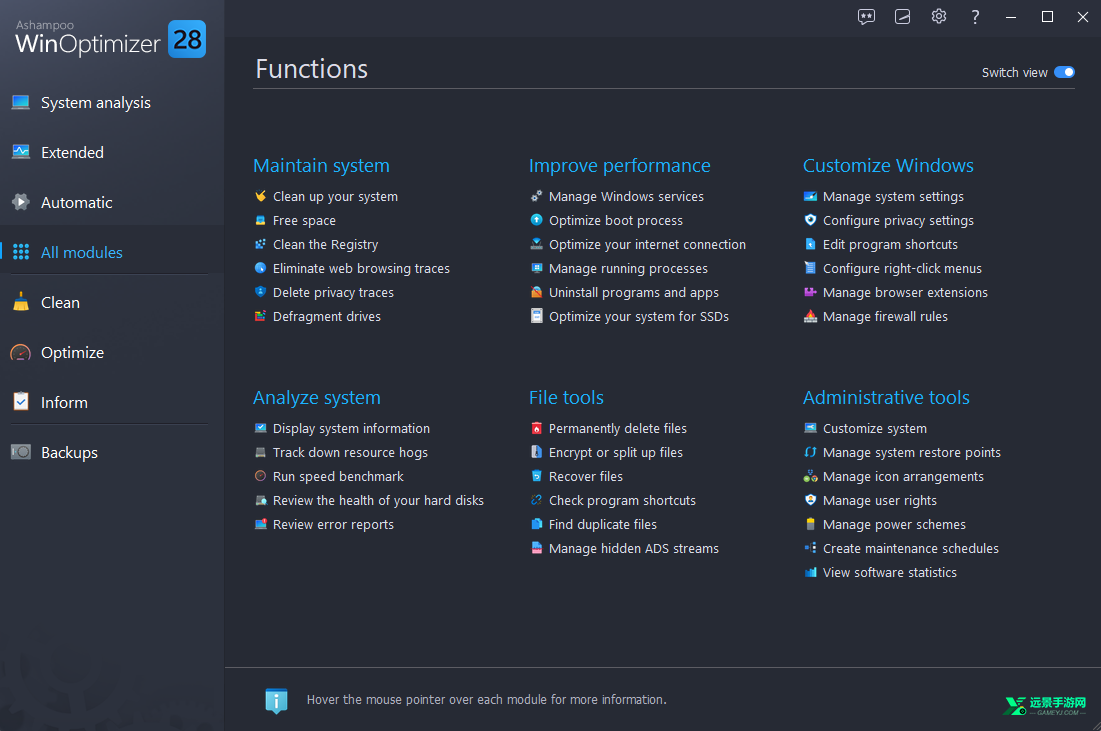Click the skin/theme icon in title bar
Image resolution: width=1101 pixels, height=731 pixels.
pyautogui.click(x=902, y=17)
